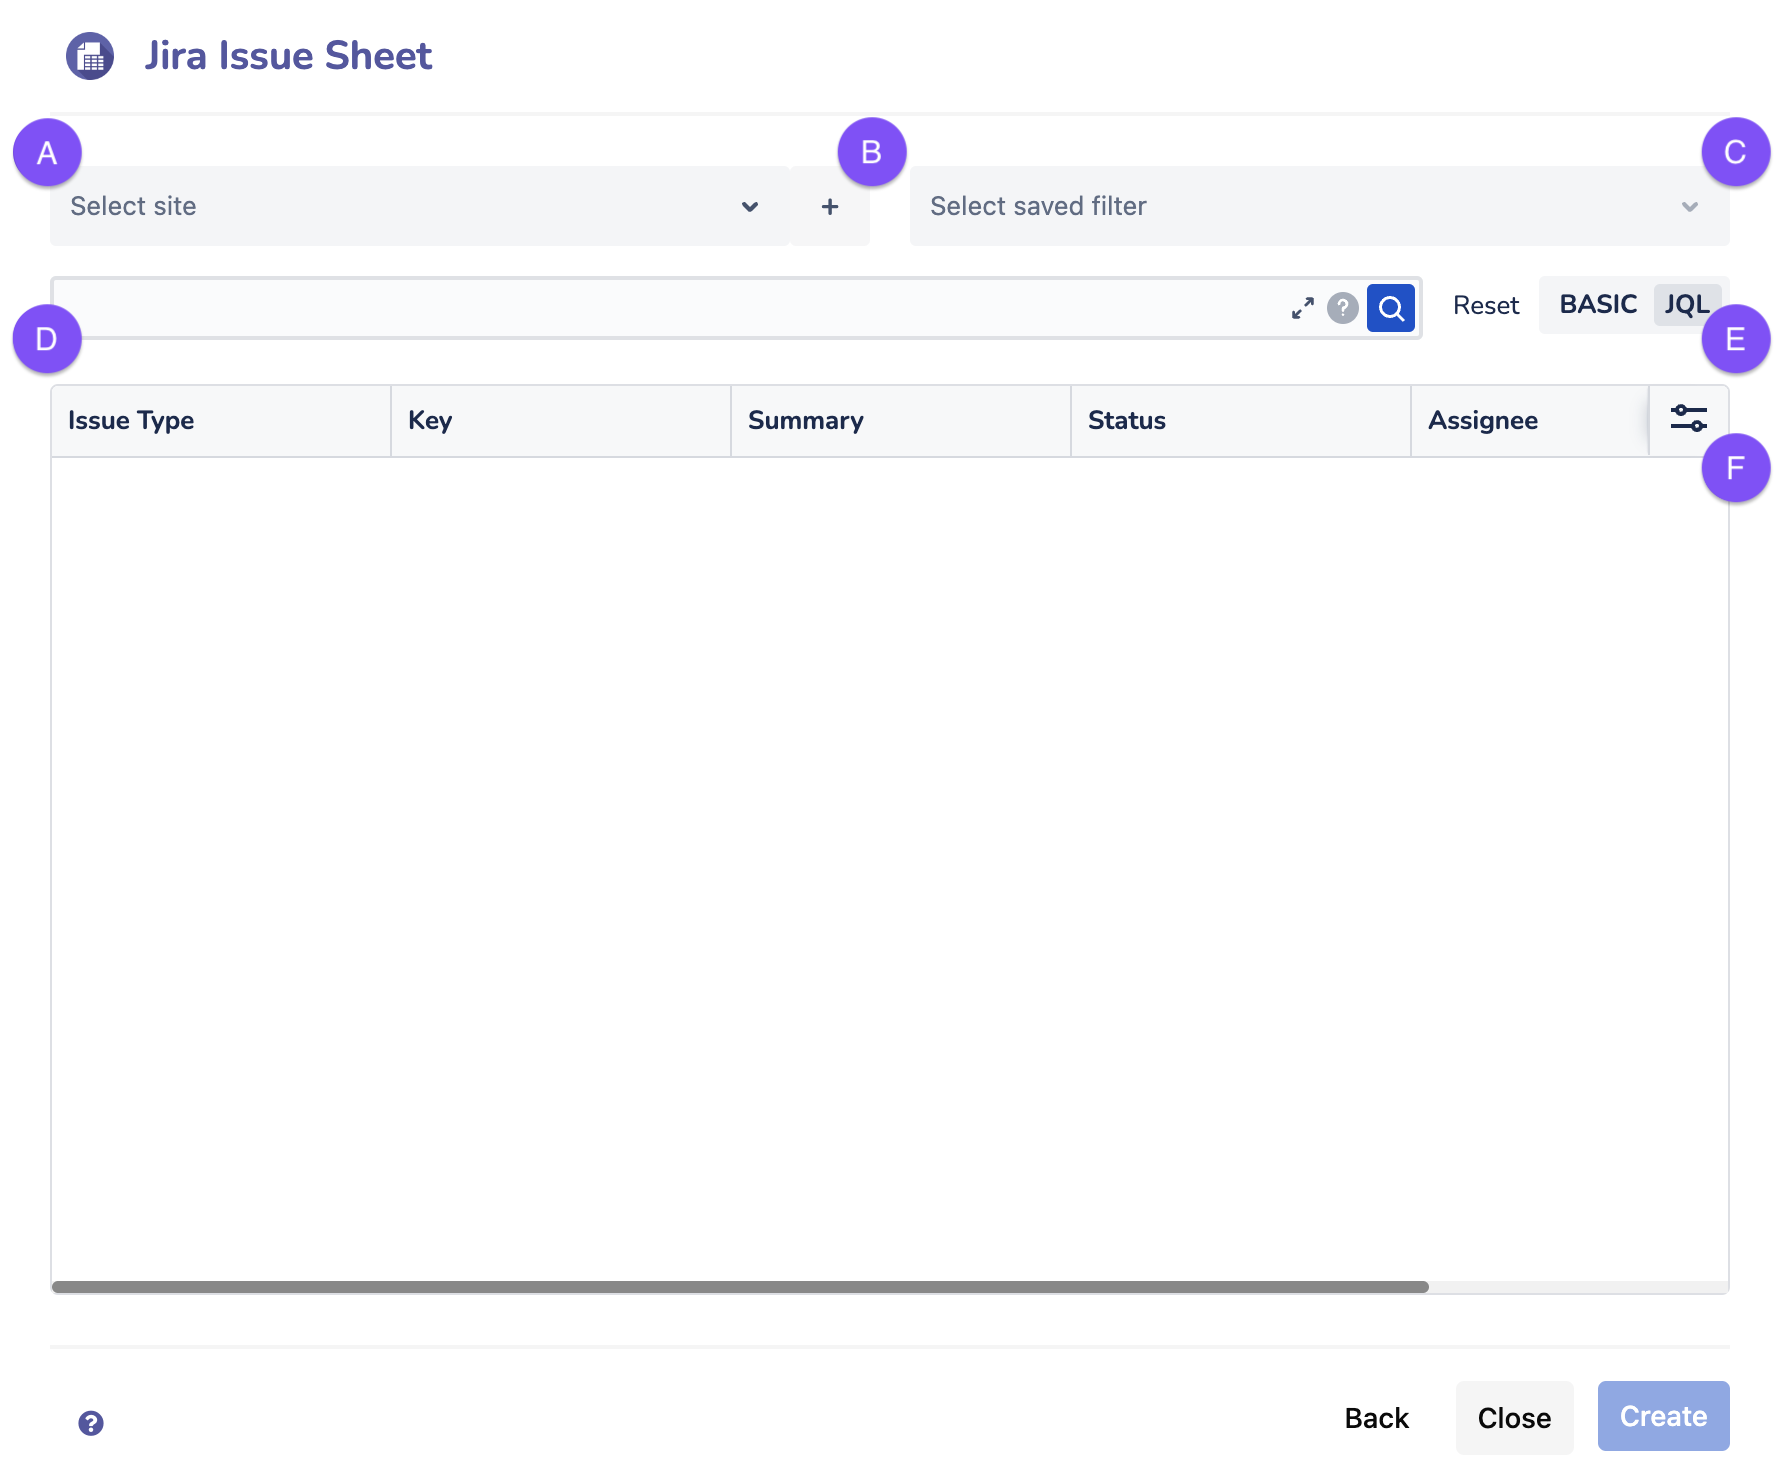
Task: Switch to JQL search mode
Action: [x=1685, y=305]
